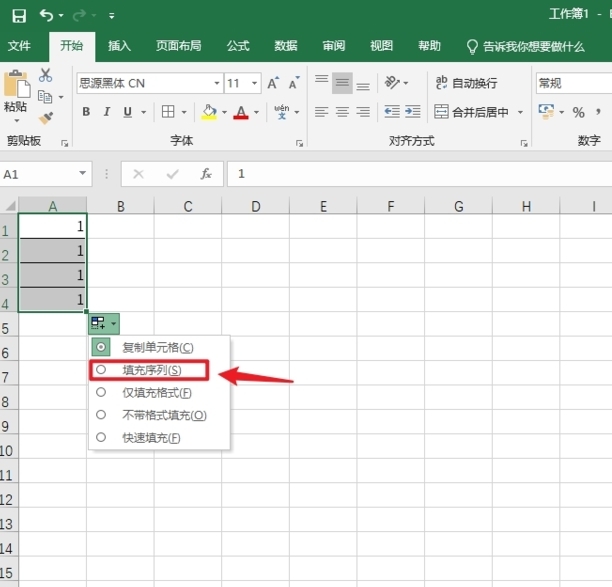Switch to the 帮助 tab
Viewport: 612px width, 587px height.
[429, 46]
